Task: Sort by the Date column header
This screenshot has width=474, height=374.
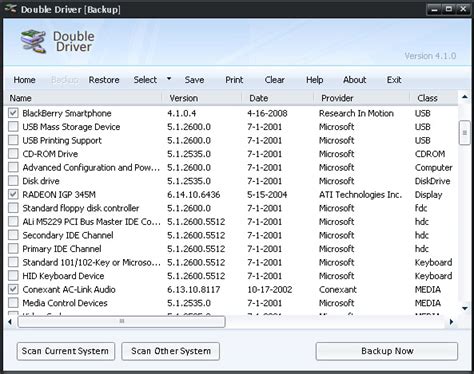Action: click(278, 98)
